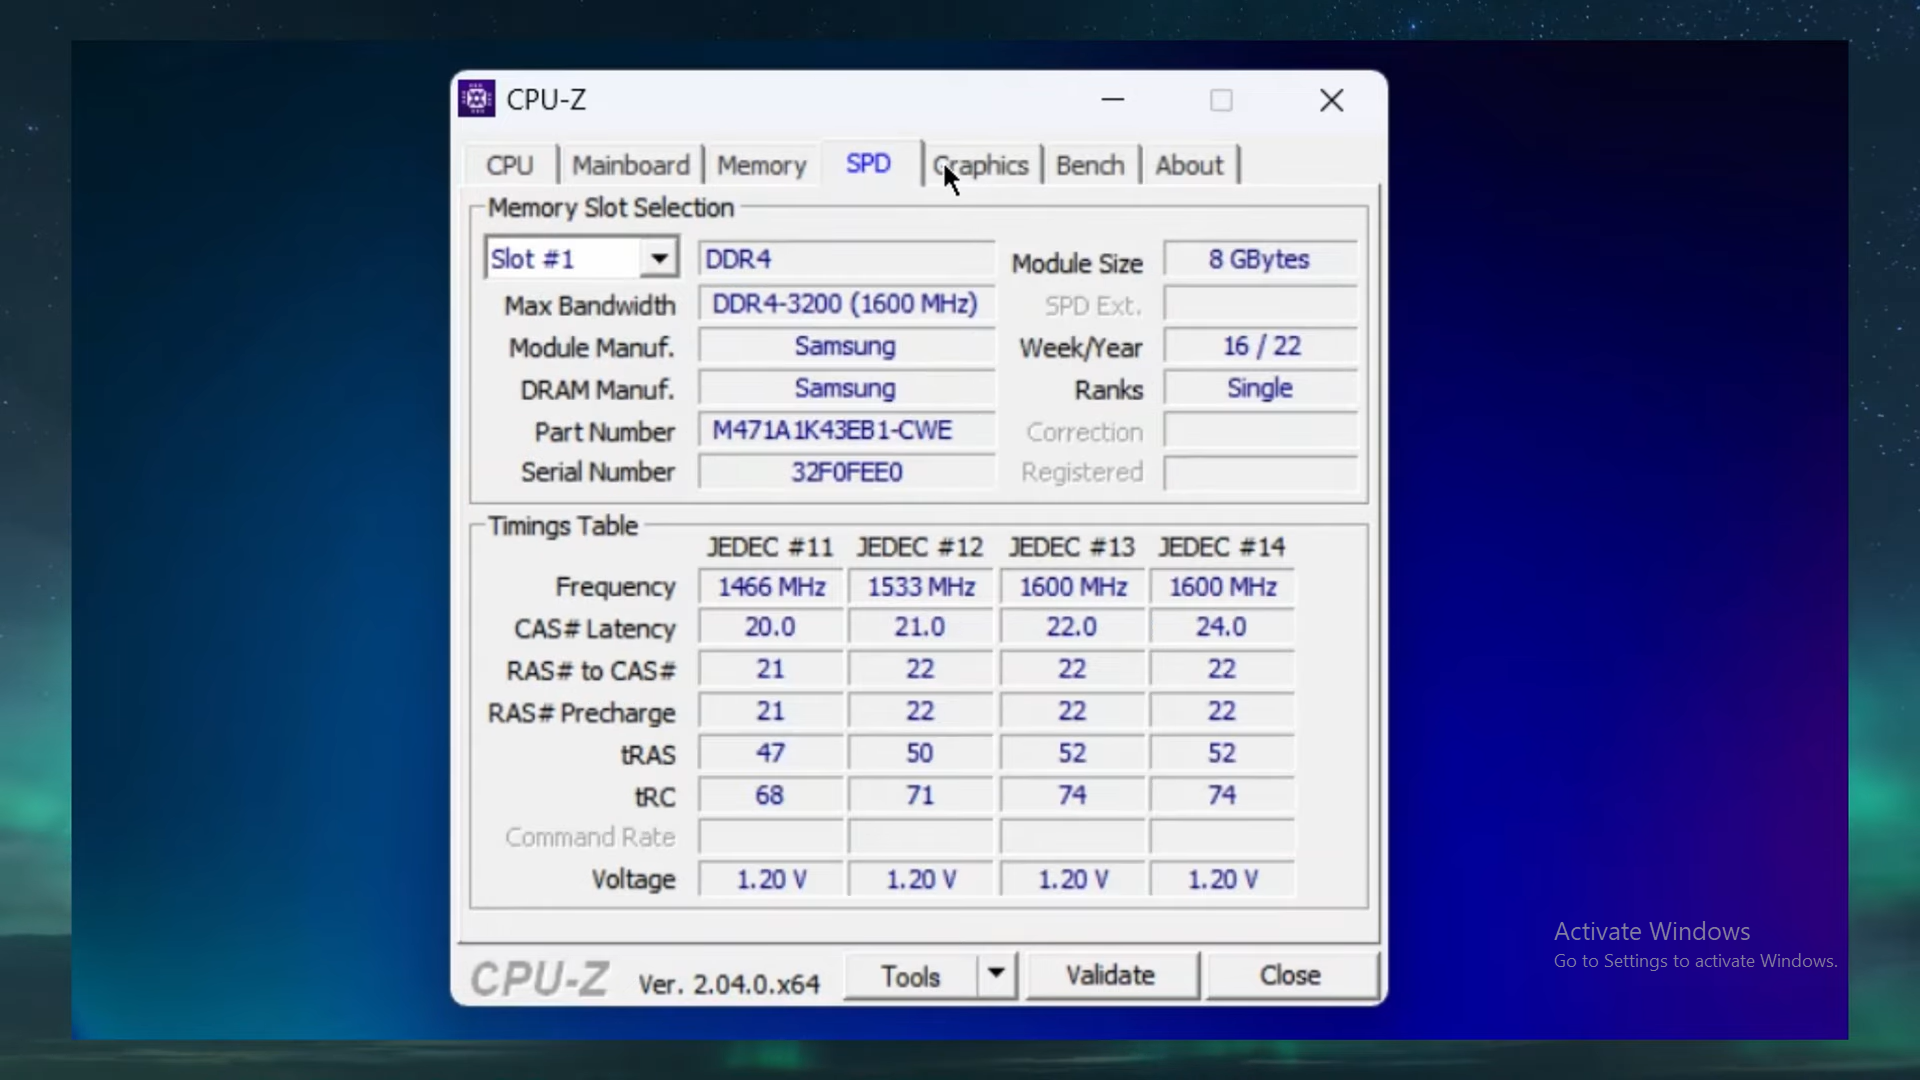Click the JEDEC #11 column header

click(x=770, y=547)
